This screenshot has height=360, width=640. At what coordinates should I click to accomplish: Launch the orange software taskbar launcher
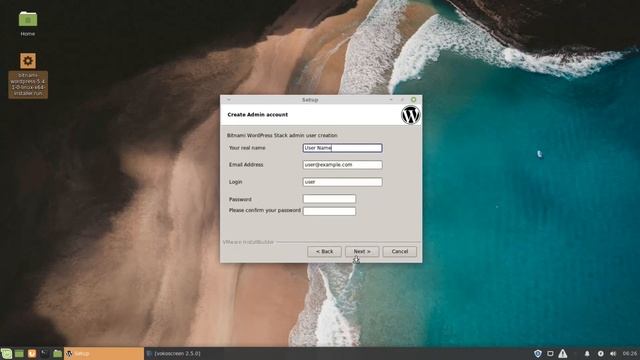(32, 353)
